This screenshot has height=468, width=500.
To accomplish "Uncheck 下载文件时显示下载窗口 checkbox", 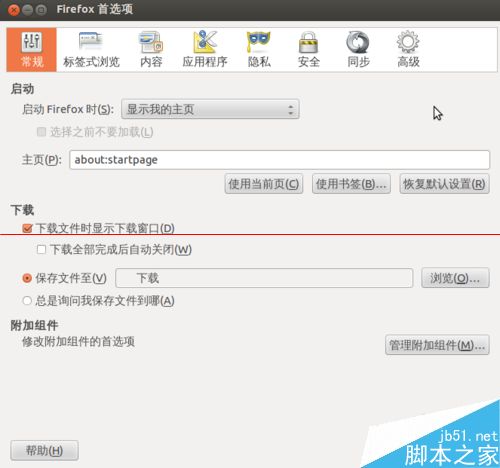I will point(27,228).
